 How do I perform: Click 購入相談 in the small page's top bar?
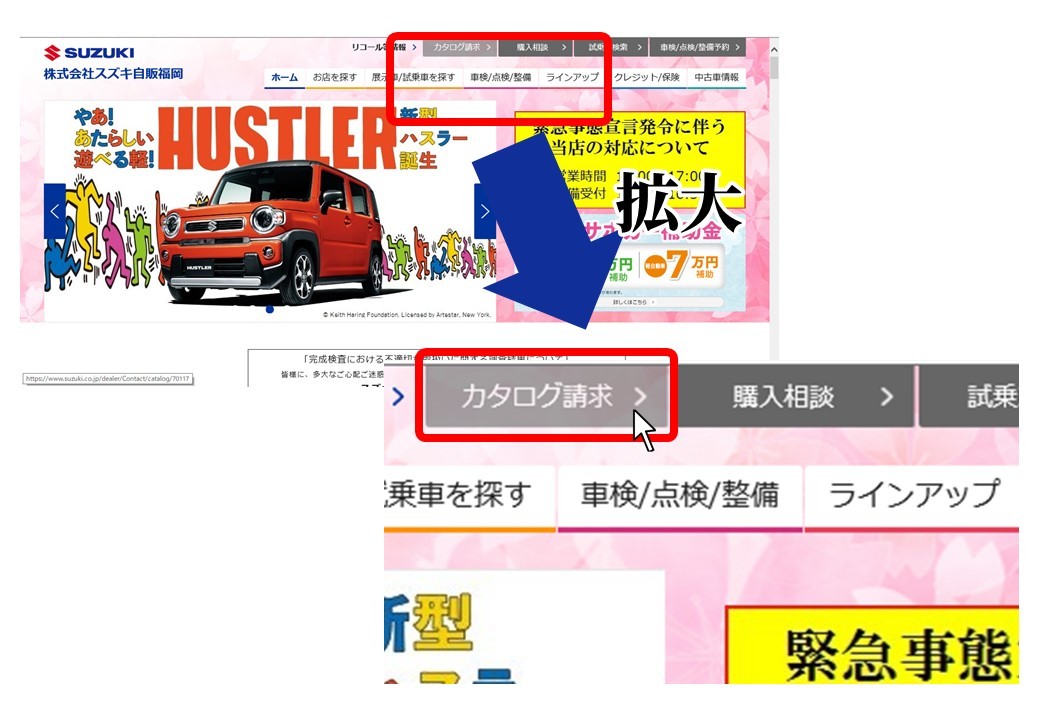[x=536, y=47]
